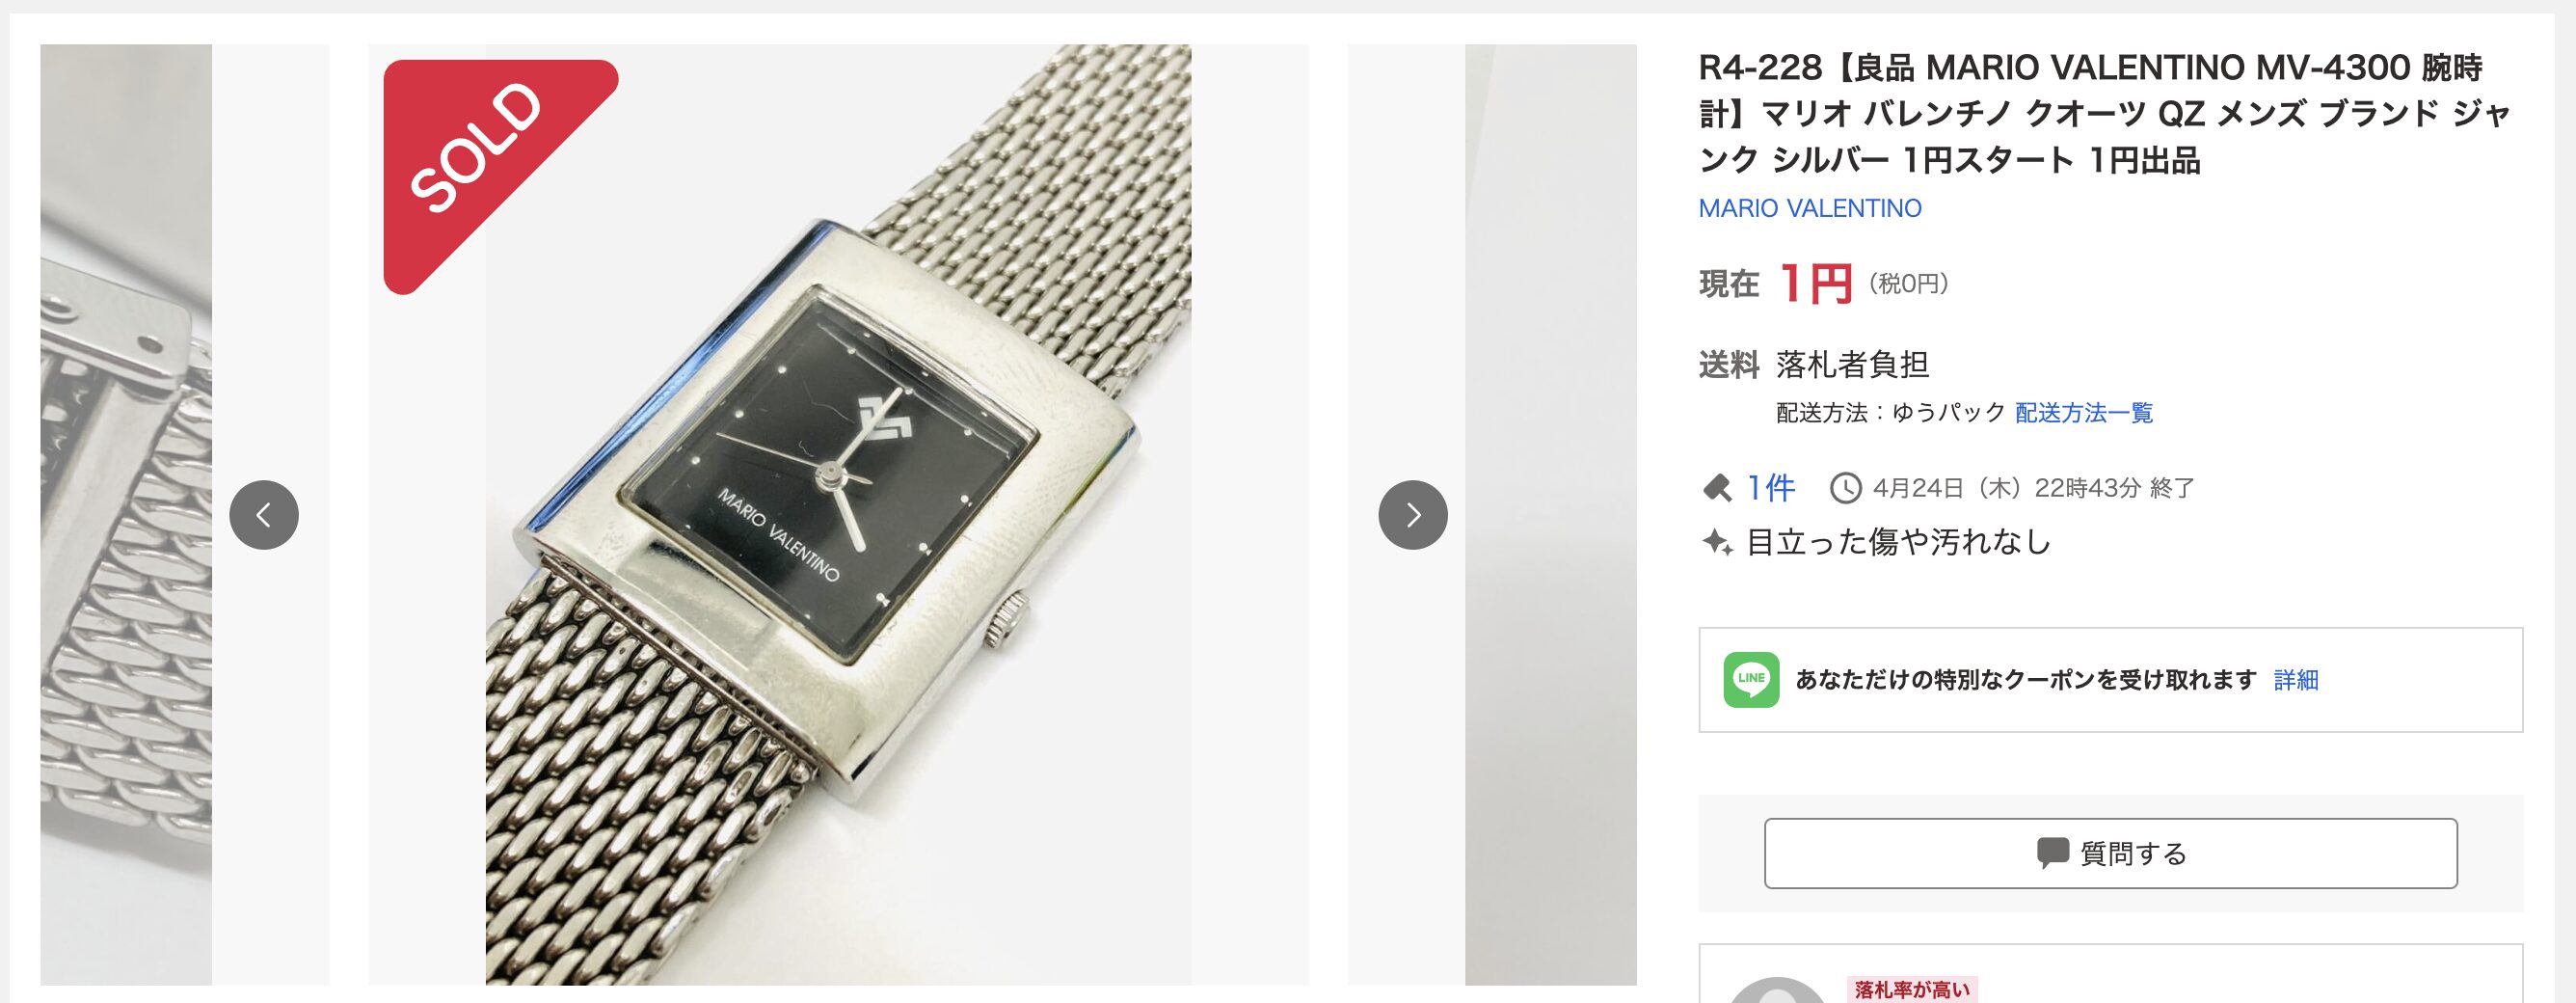Click the 落札率が高い badge
Screen dimensions: 2576x1003
[1911, 990]
